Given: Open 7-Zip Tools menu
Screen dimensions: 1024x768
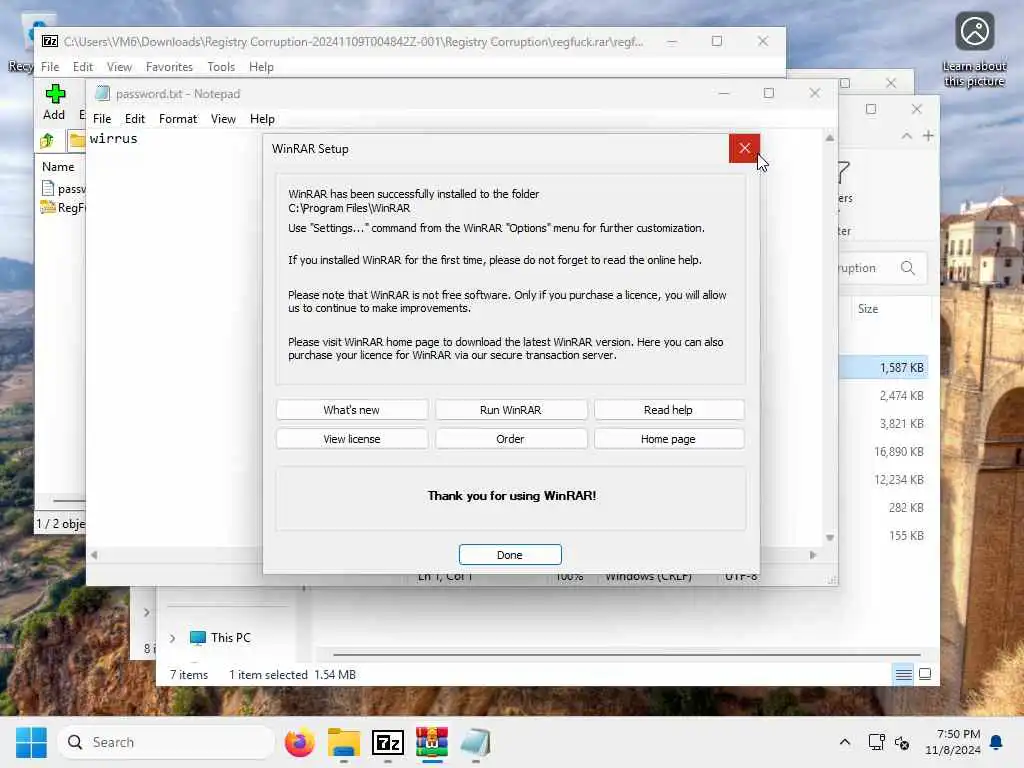Looking at the screenshot, I should point(221,67).
